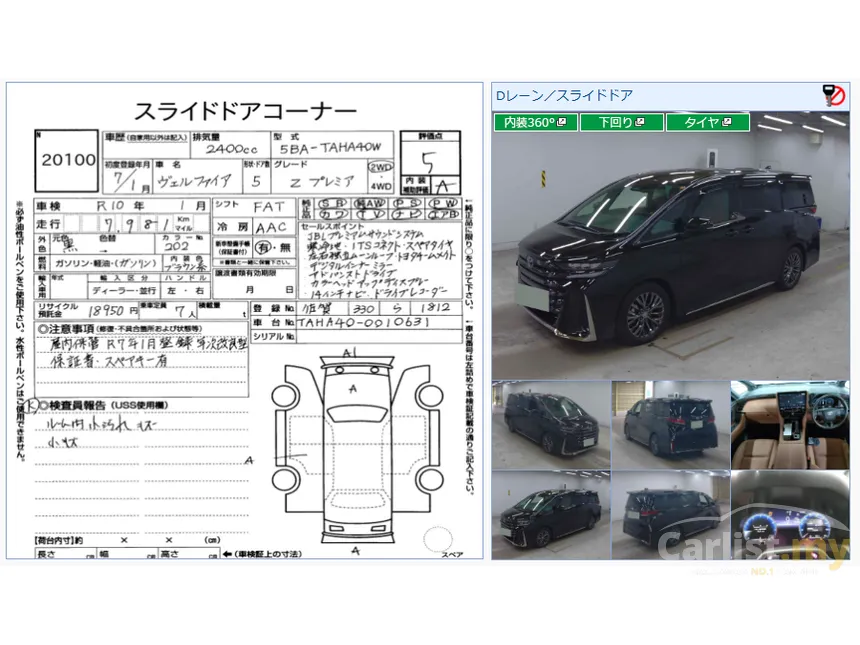Open the タイヤ tire photos button

(708, 122)
